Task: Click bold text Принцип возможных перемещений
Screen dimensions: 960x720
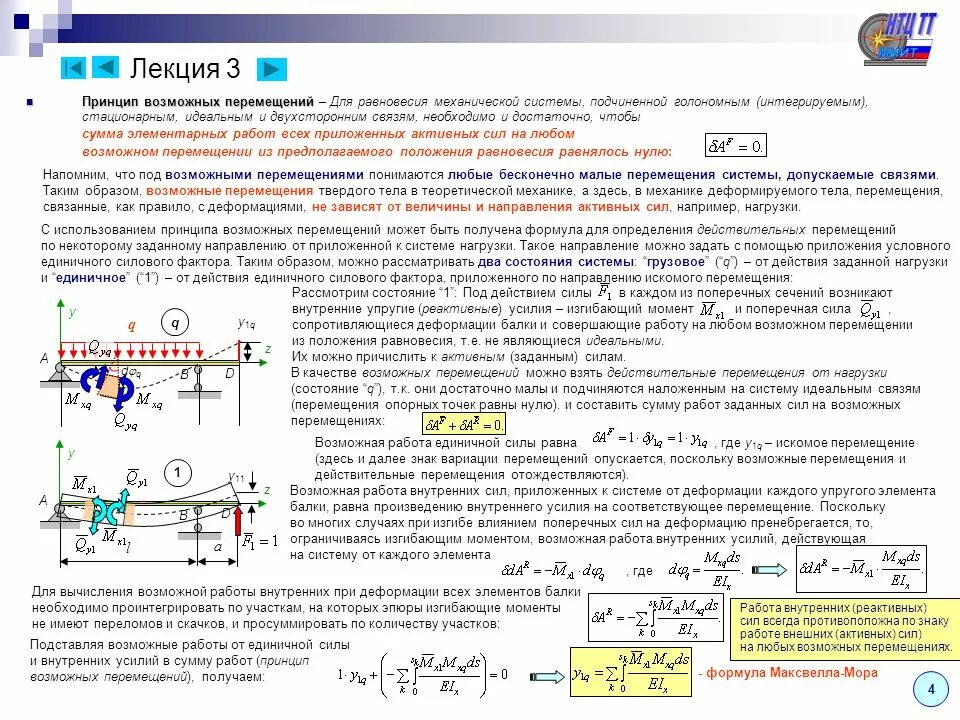Action: pyautogui.click(x=198, y=101)
